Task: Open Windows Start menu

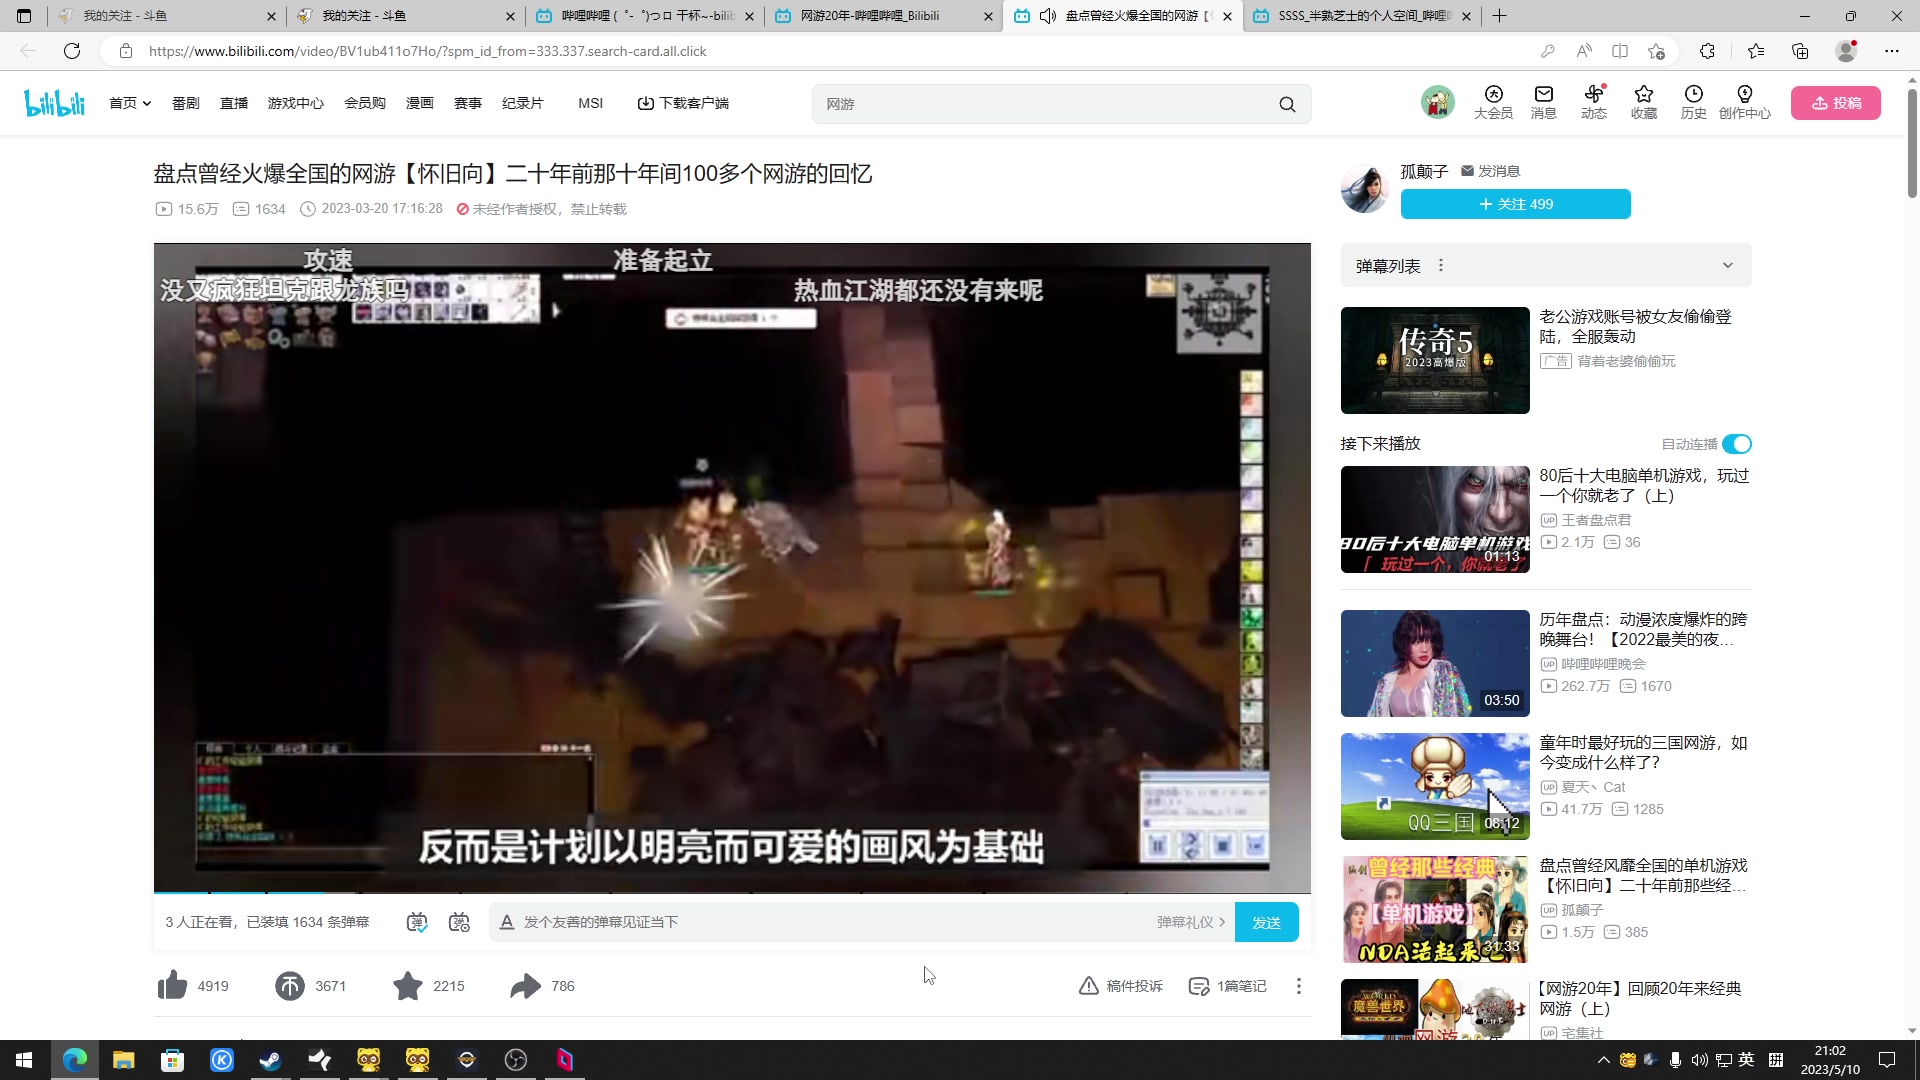Action: (24, 1060)
